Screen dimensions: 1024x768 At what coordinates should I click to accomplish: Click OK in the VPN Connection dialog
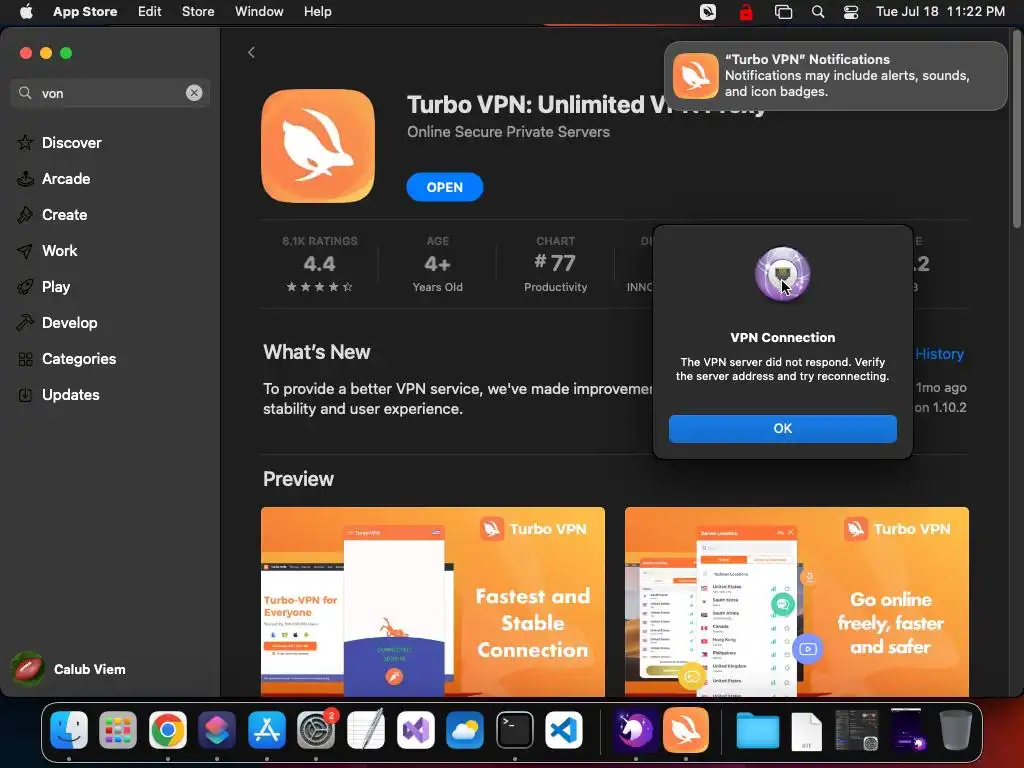[x=782, y=428]
